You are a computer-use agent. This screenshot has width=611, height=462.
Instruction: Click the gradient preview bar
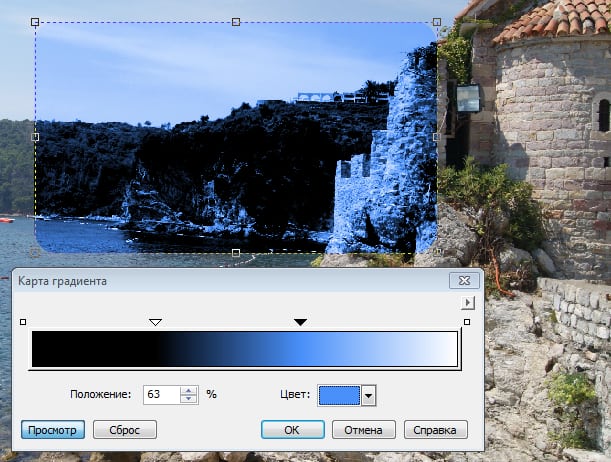pos(245,350)
